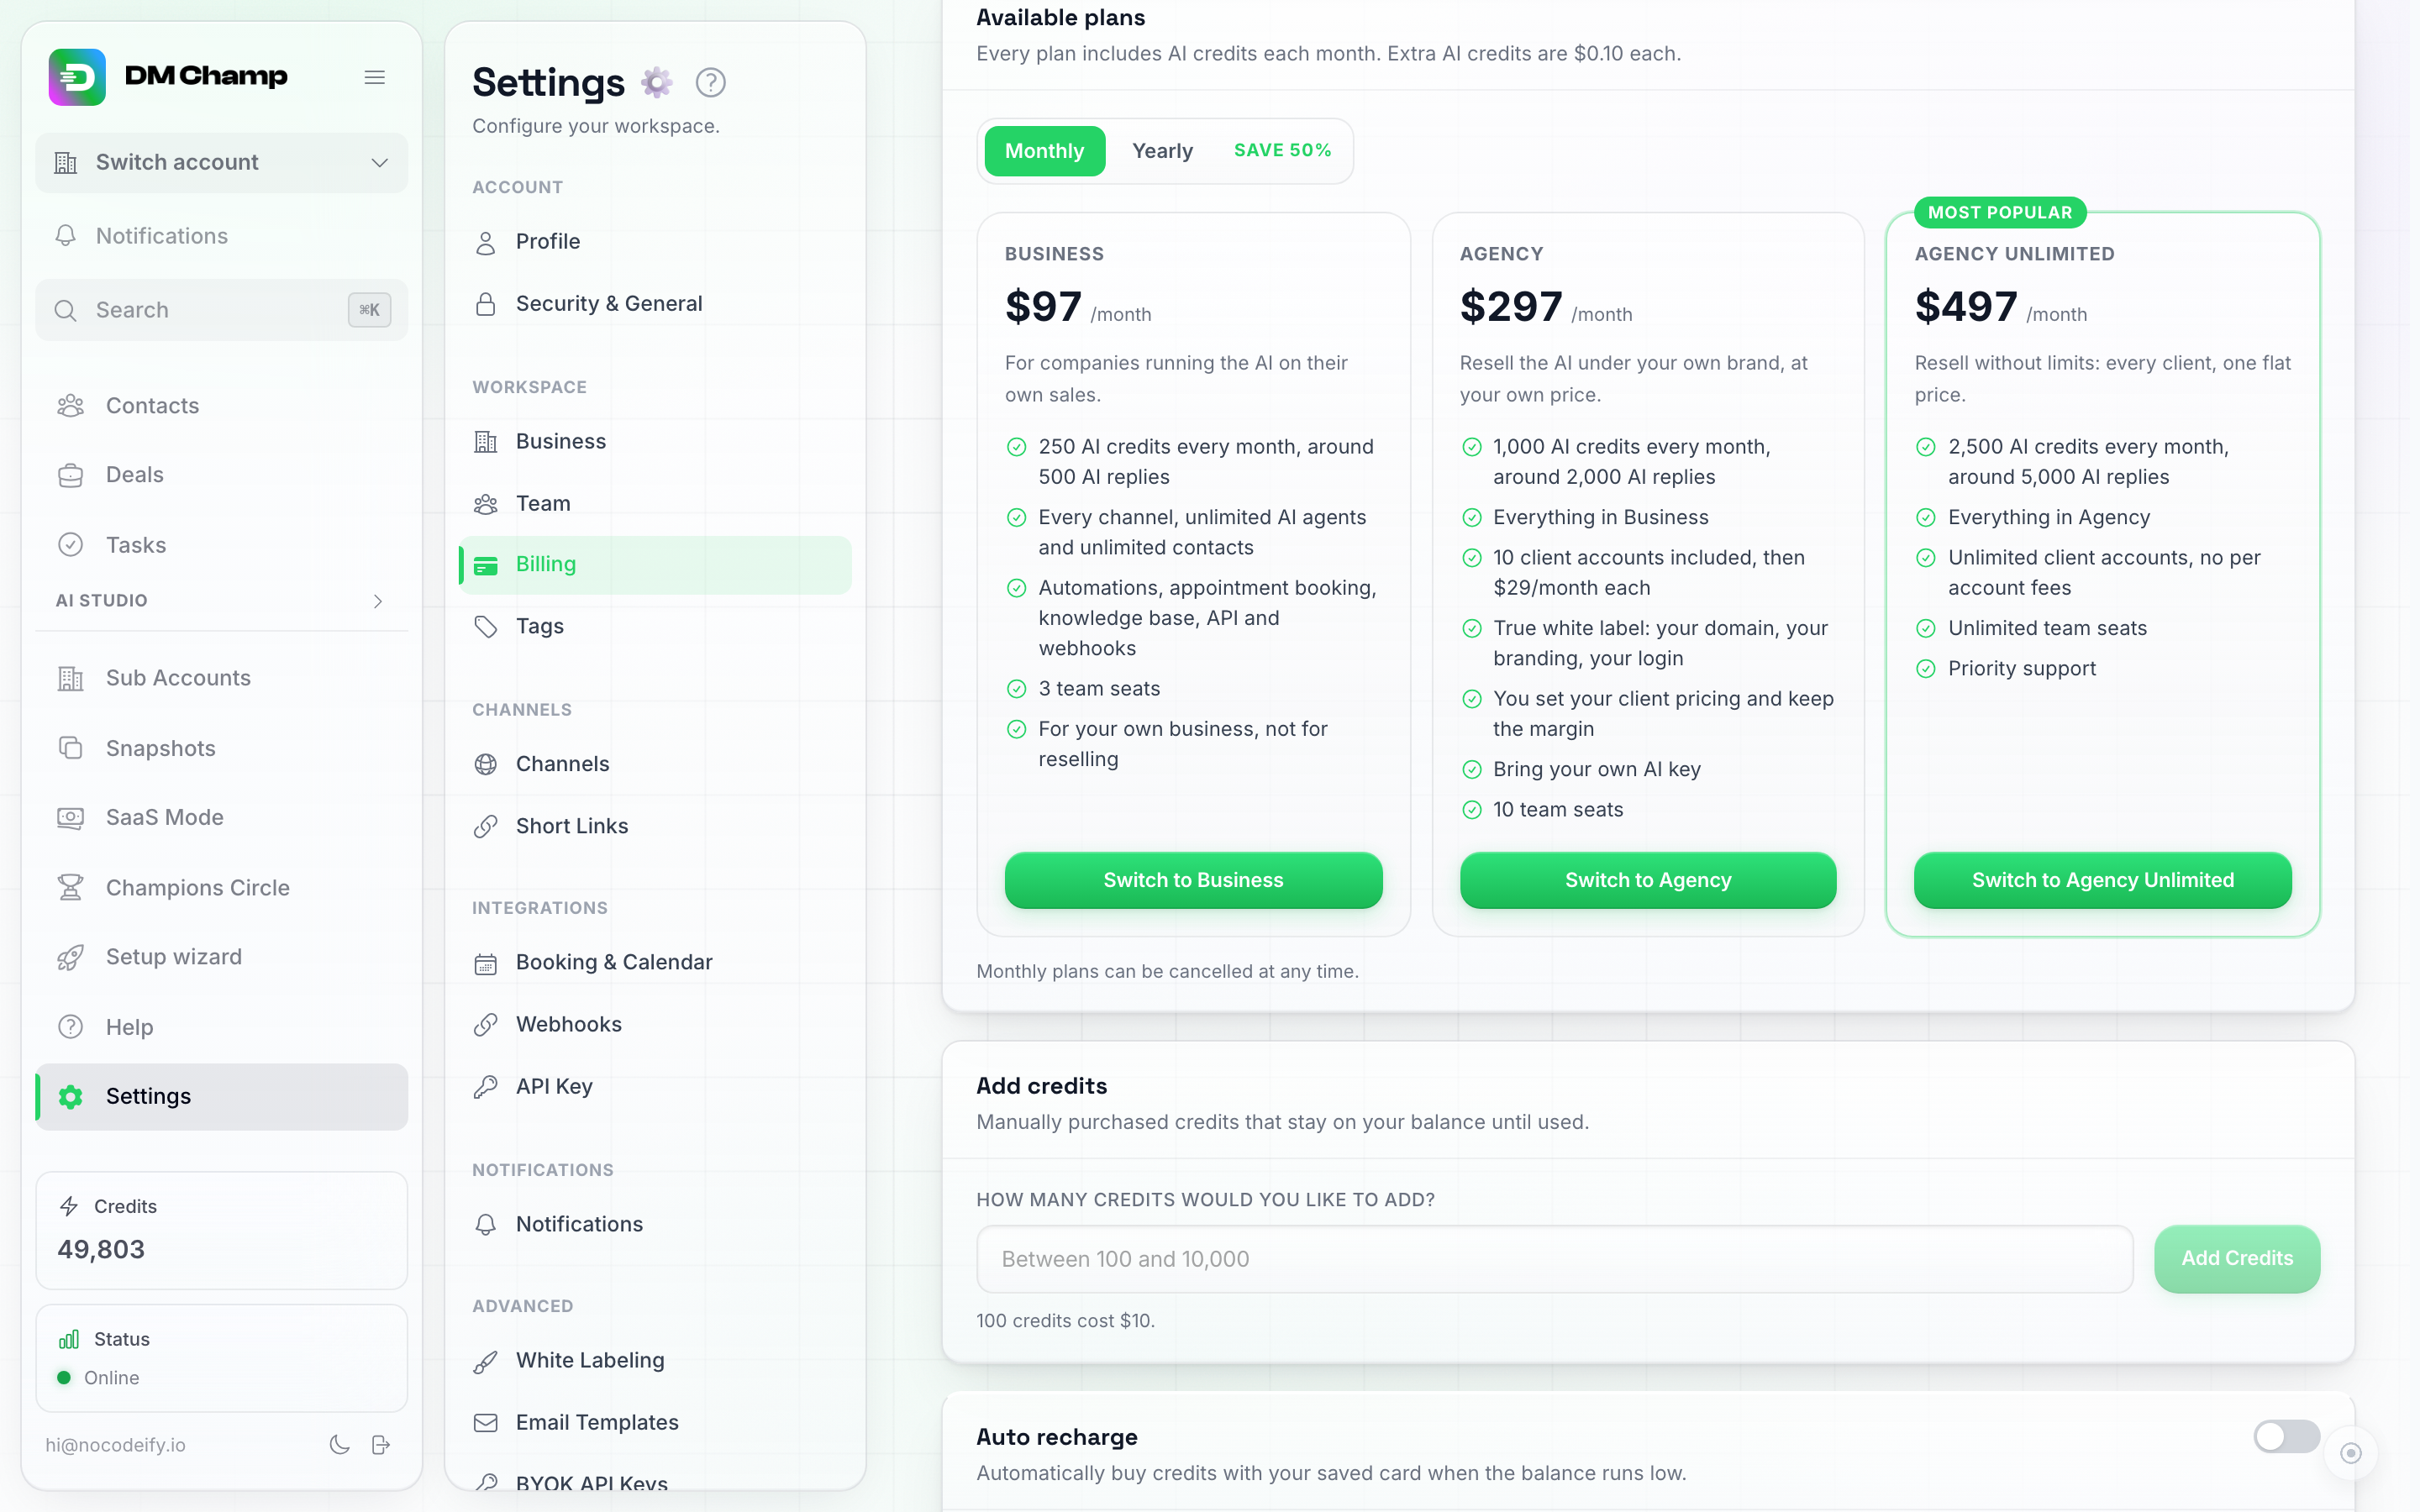Click Switch to Agency button
Screen dimensions: 2420x1512
tap(1648, 880)
